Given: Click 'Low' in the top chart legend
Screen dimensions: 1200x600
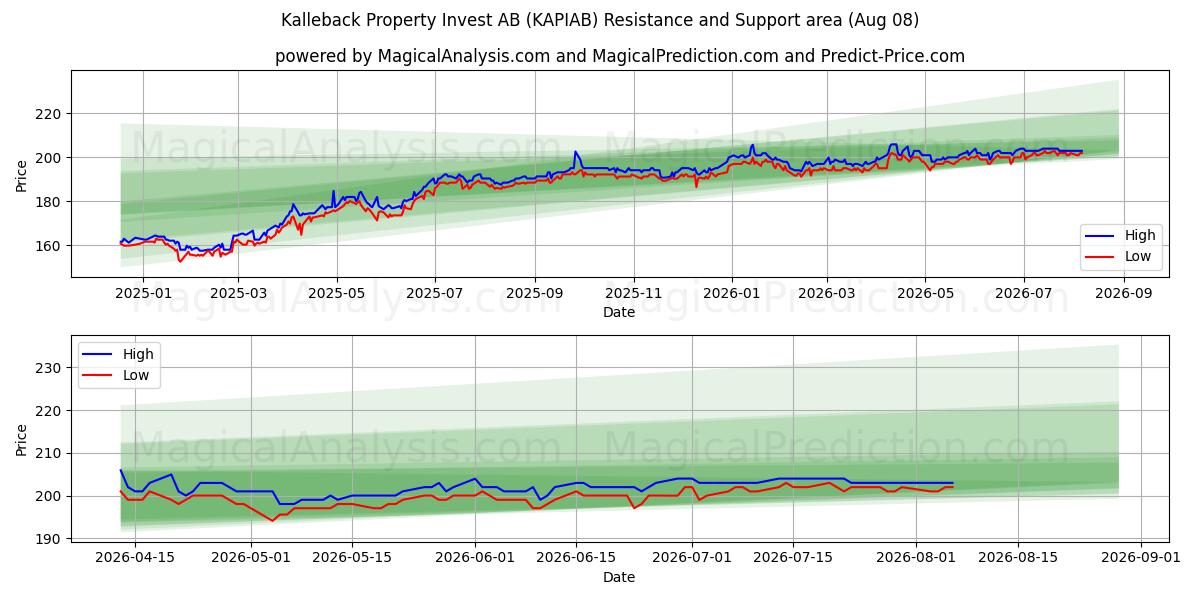Looking at the screenshot, I should pos(1138,256).
